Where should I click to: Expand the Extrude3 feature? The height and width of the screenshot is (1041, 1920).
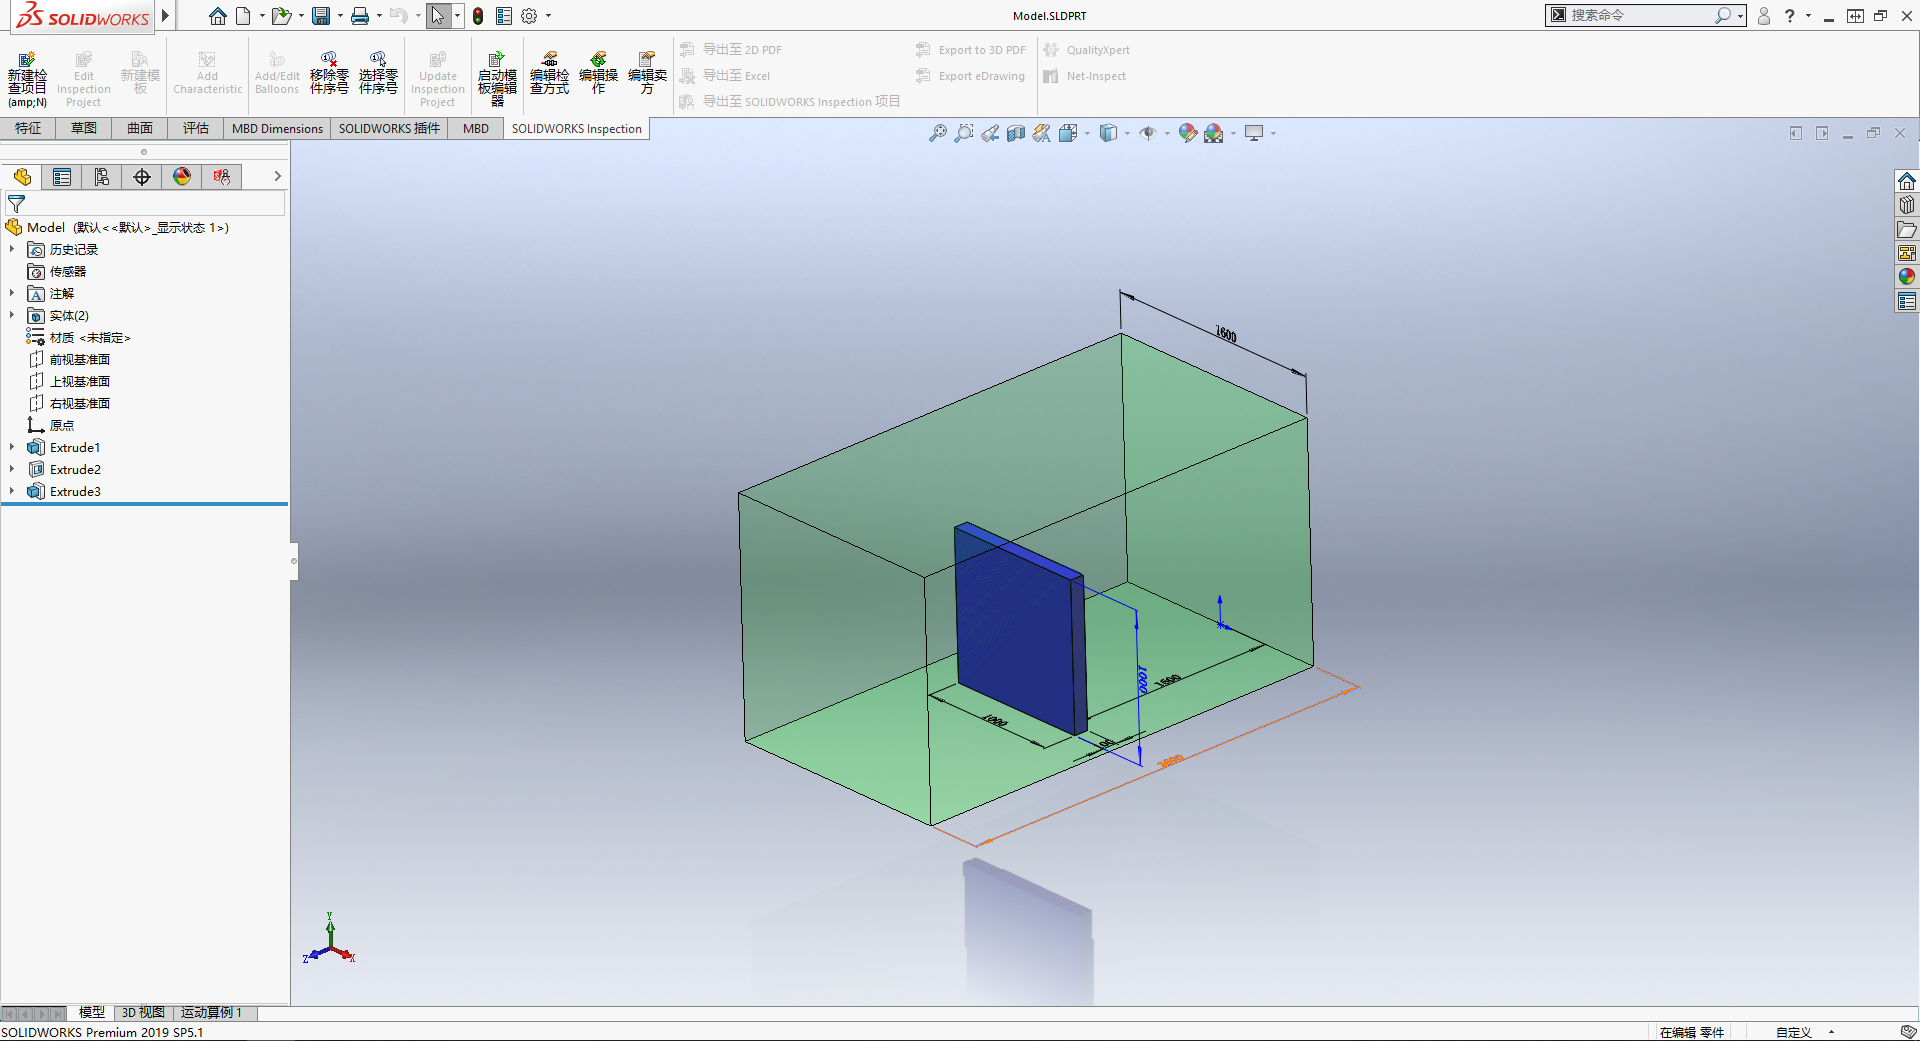point(12,491)
